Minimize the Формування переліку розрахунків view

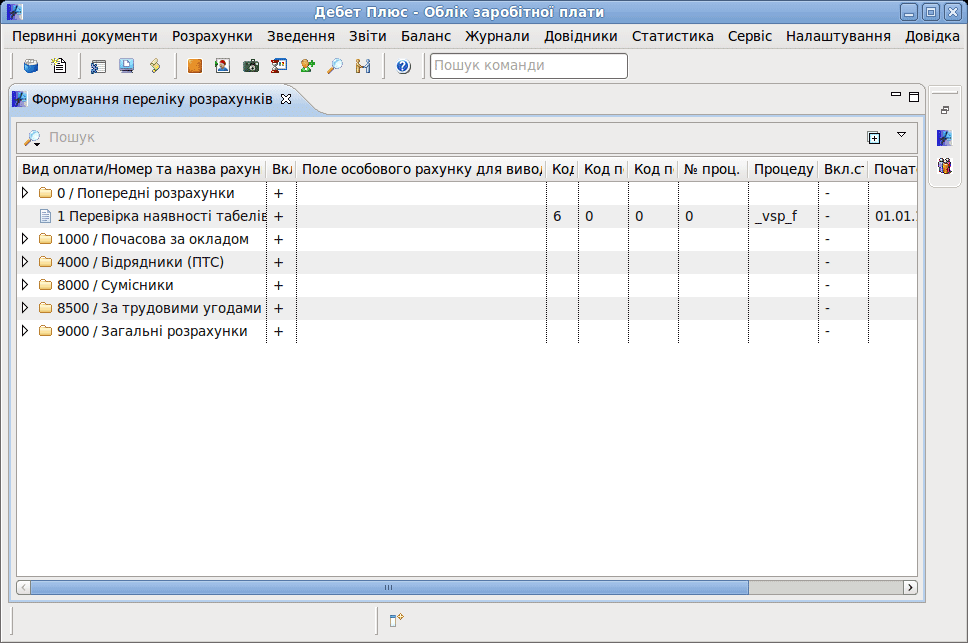click(896, 94)
